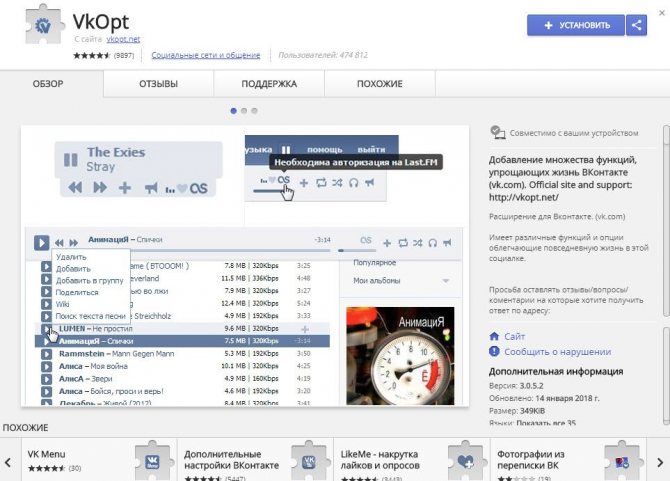670x481 pixels.
Task: Click headphones icon under Last.FM tooltip
Action: tap(353, 183)
